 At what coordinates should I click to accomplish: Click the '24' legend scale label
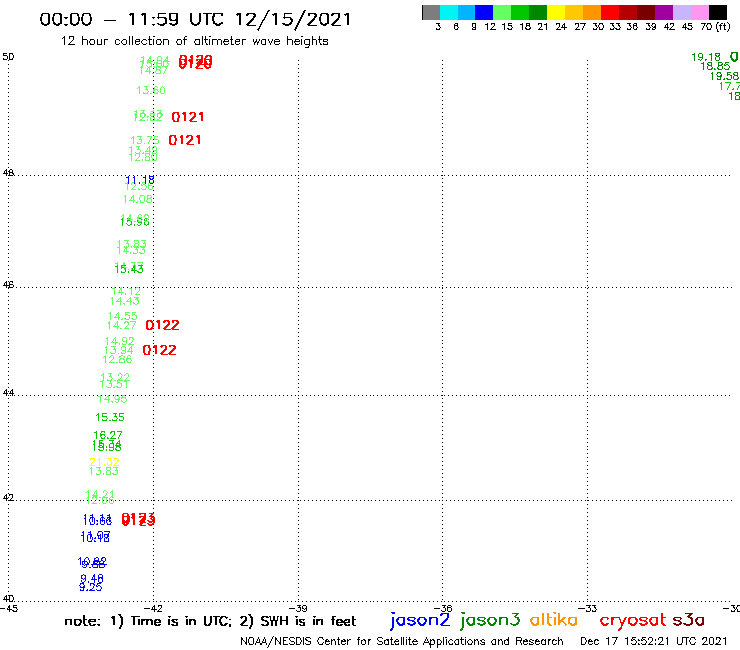561,27
